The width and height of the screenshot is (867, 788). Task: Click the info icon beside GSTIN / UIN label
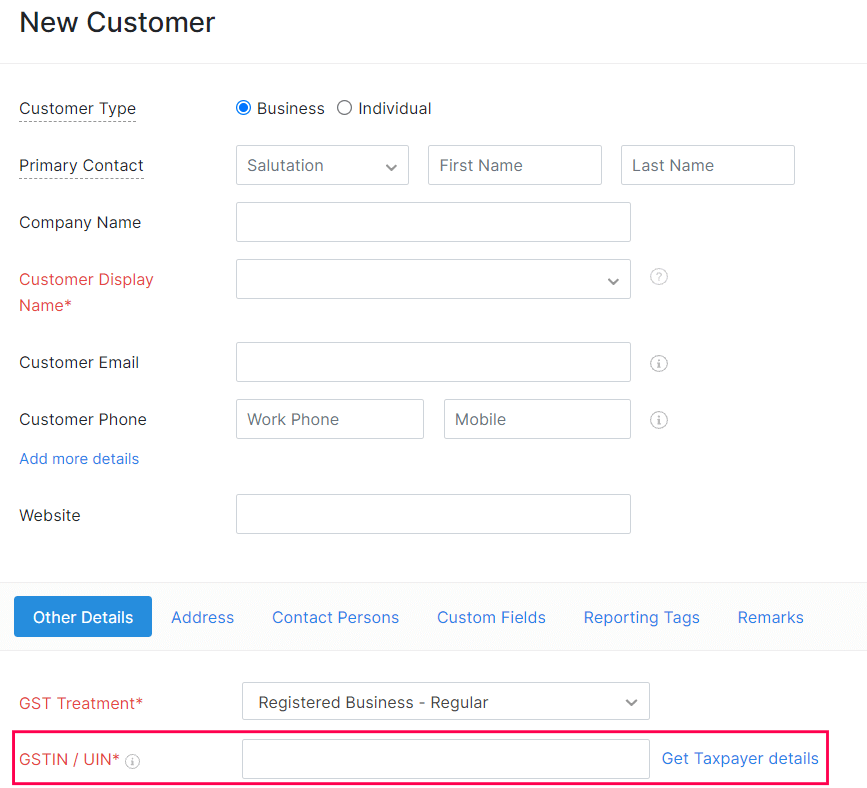133,761
